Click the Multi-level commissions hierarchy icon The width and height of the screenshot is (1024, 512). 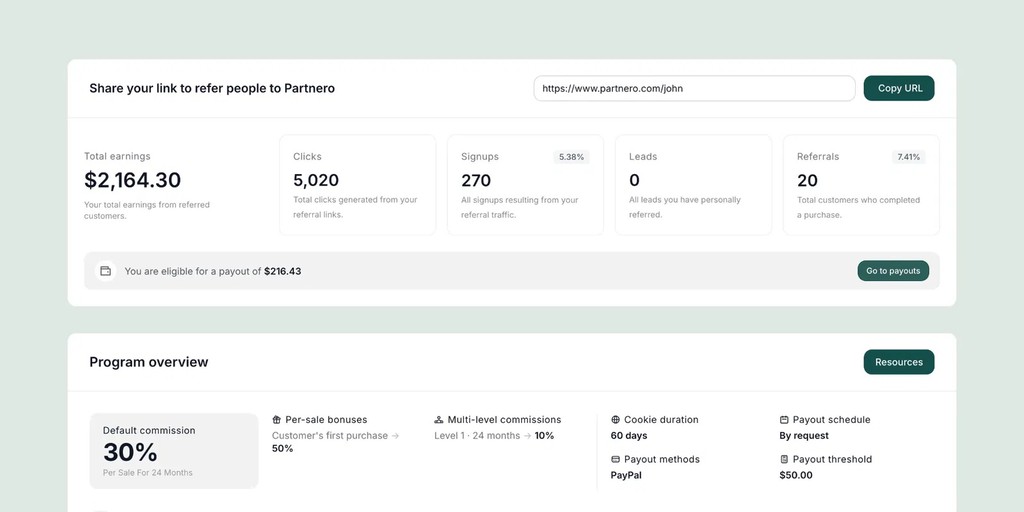pyautogui.click(x=439, y=420)
